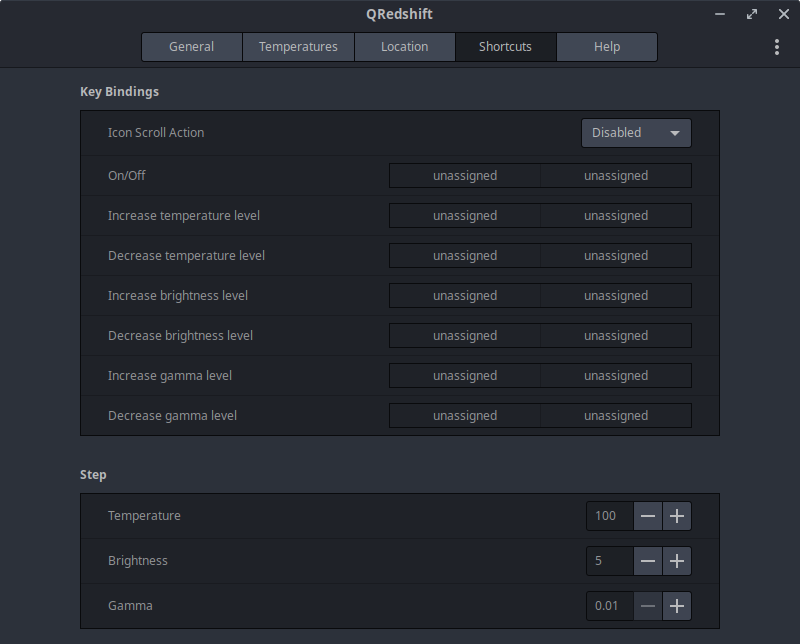Assign first Decrease temperature level shortcut
This screenshot has height=644, width=800.
(465, 256)
